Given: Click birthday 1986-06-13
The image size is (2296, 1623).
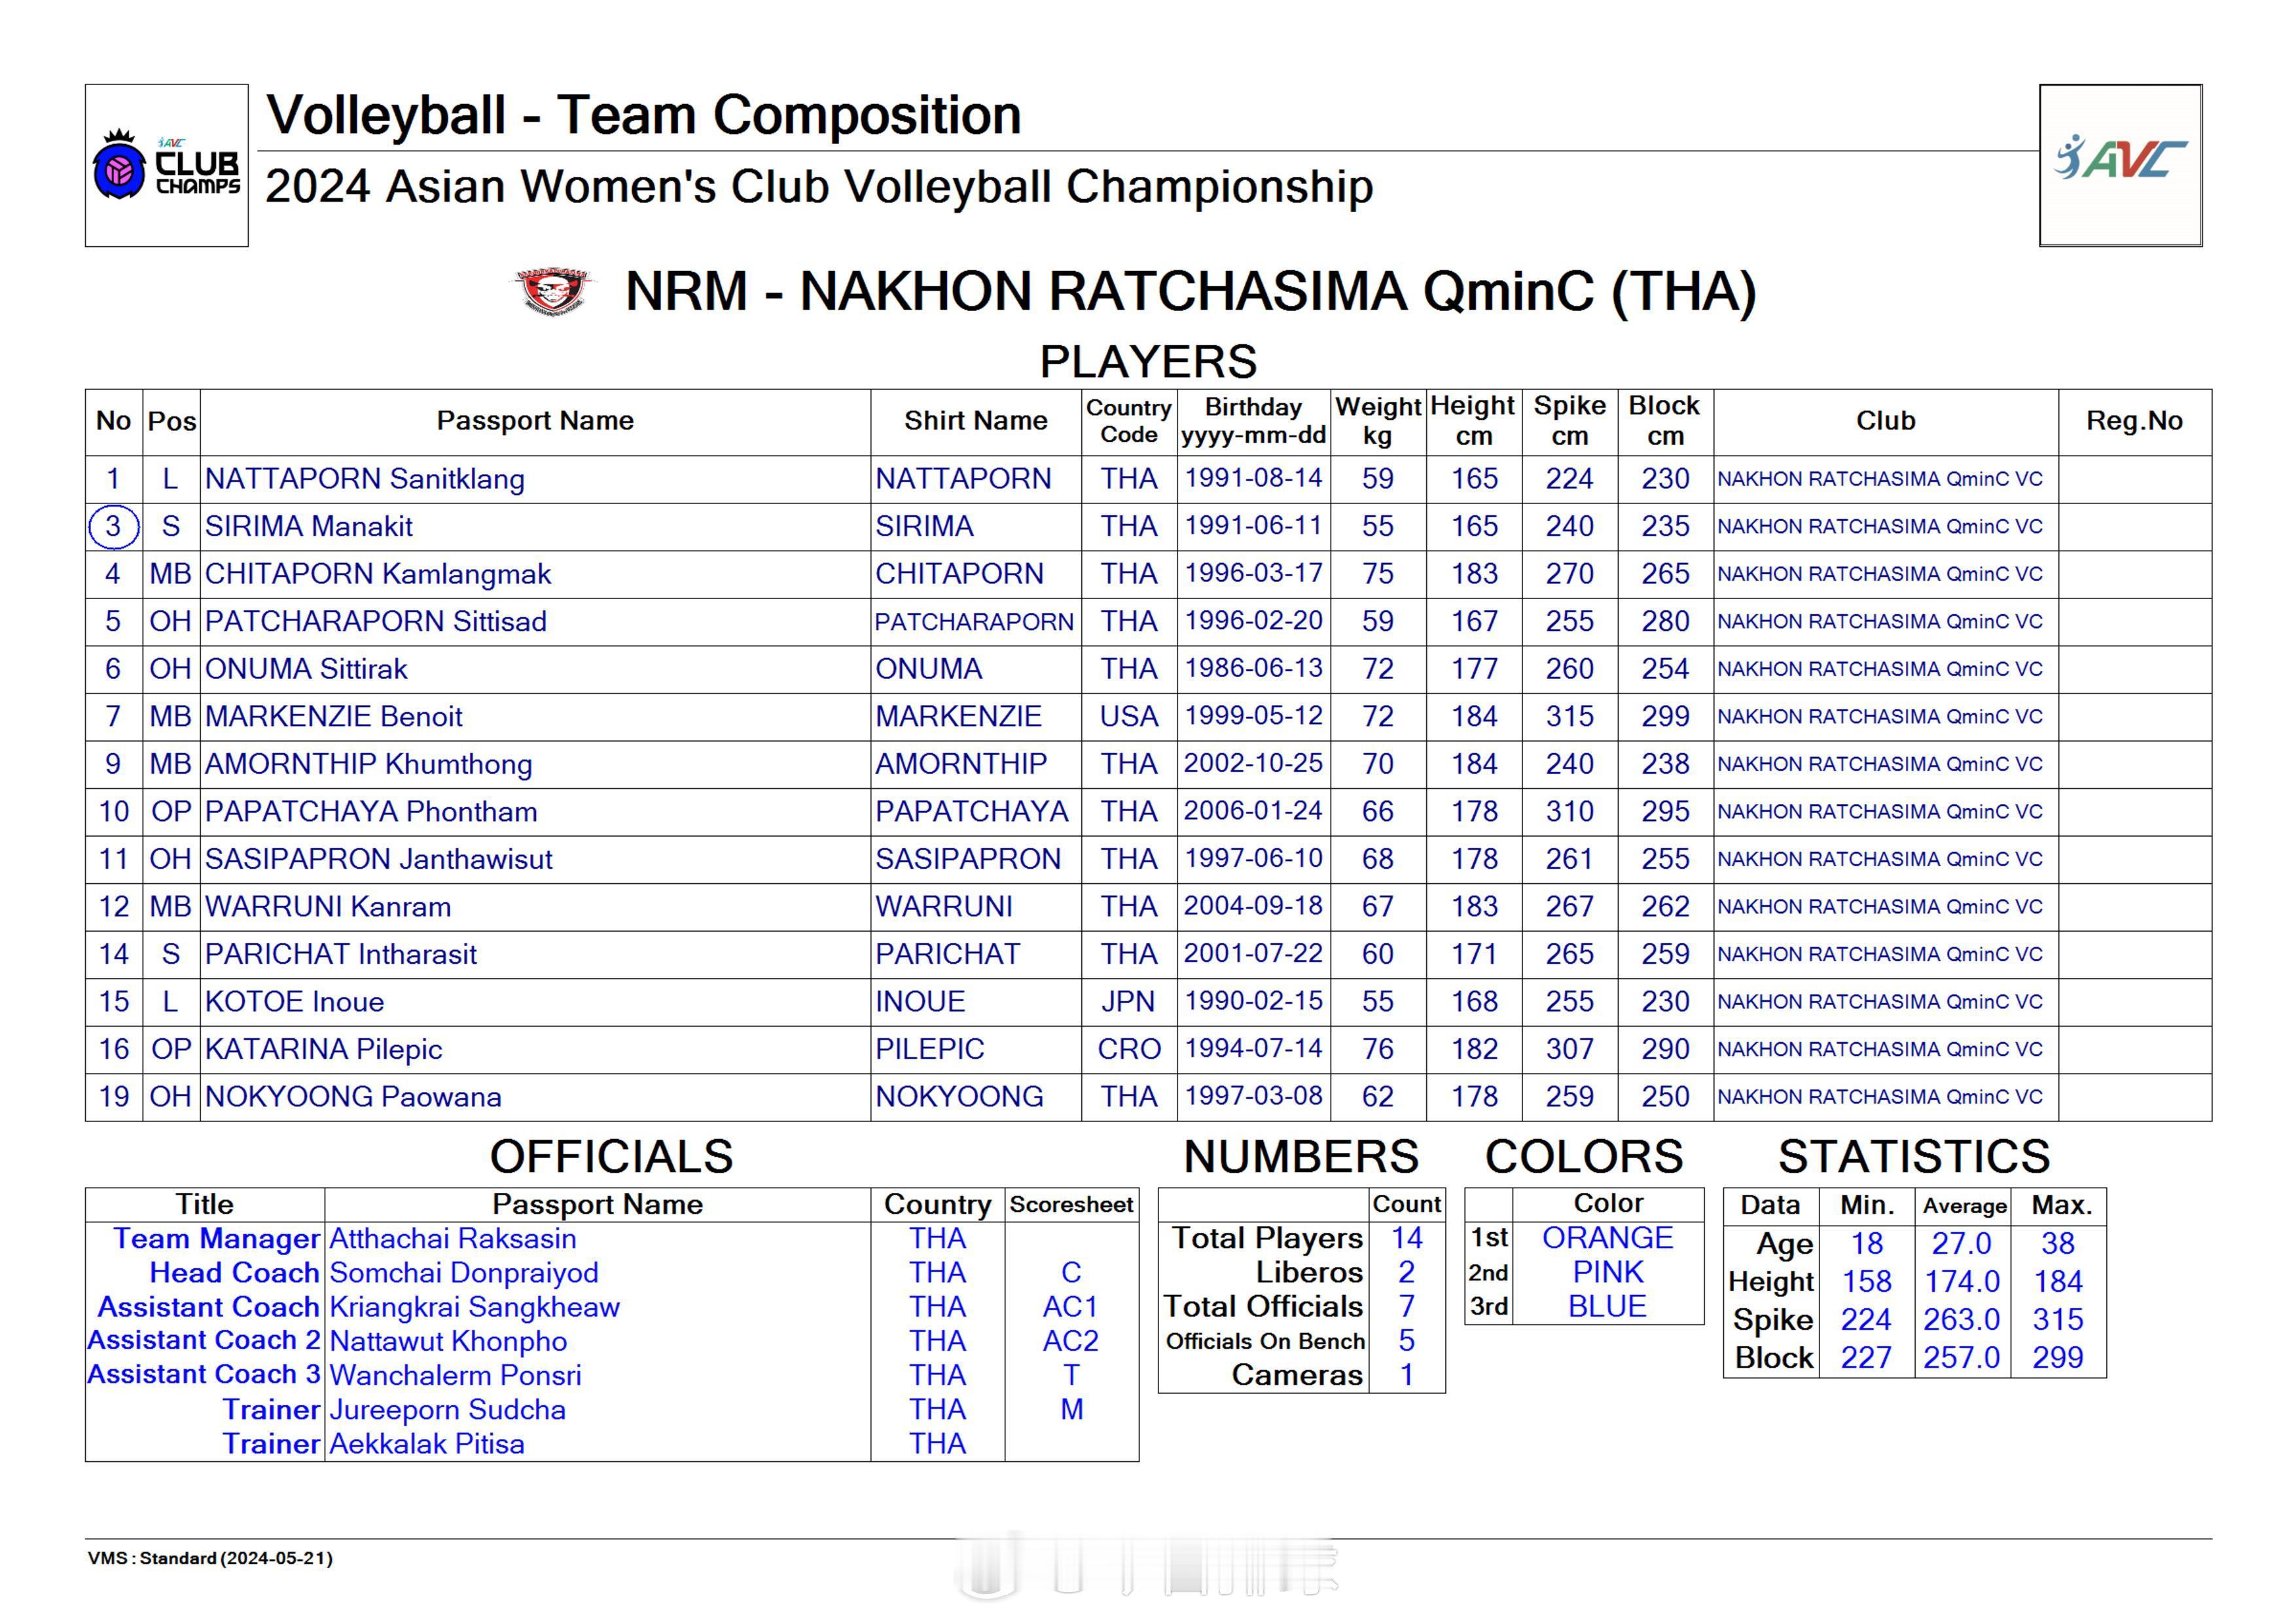Looking at the screenshot, I should [x=1253, y=668].
